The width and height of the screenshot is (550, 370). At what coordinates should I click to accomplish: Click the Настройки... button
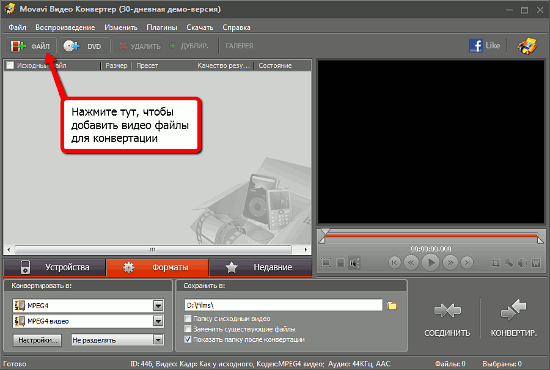pyautogui.click(x=37, y=340)
